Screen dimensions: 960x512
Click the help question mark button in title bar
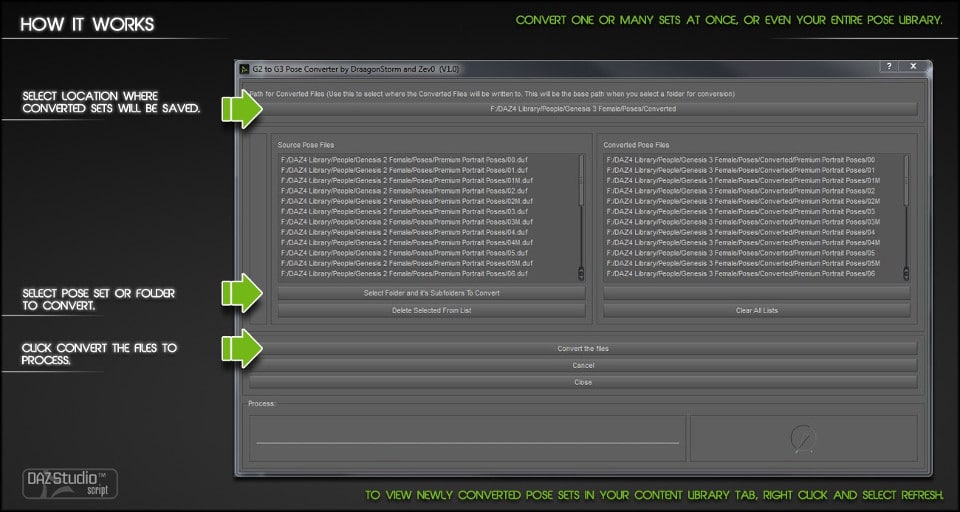888,66
